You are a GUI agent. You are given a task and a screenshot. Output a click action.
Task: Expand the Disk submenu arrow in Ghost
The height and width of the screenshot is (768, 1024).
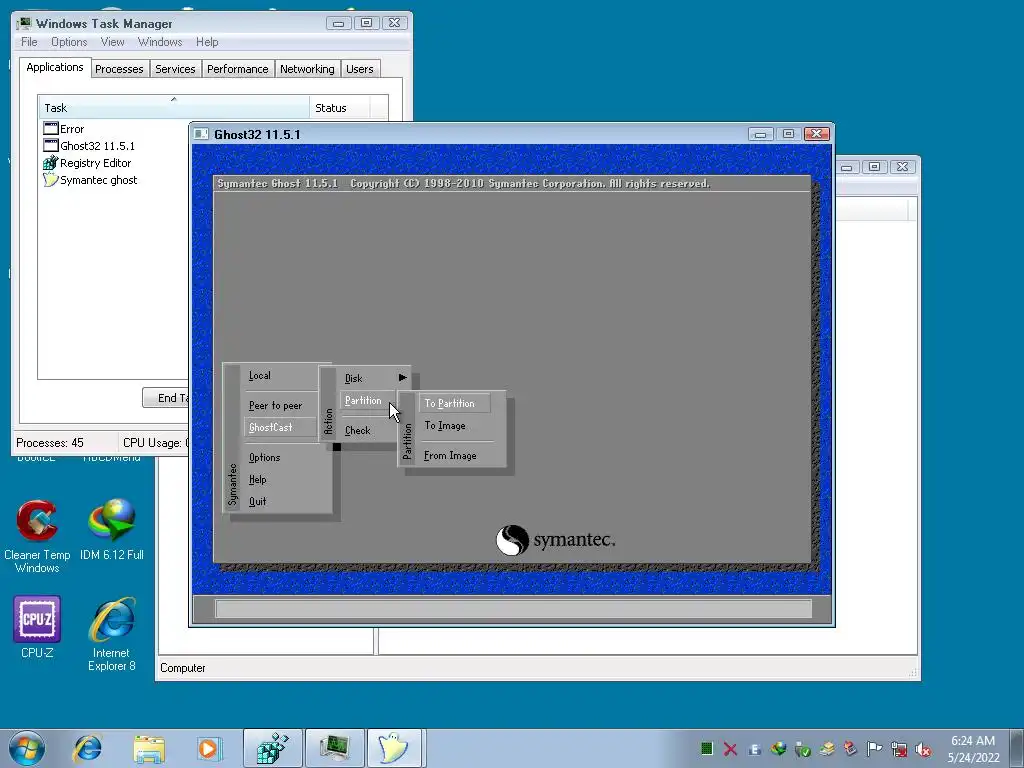402,377
